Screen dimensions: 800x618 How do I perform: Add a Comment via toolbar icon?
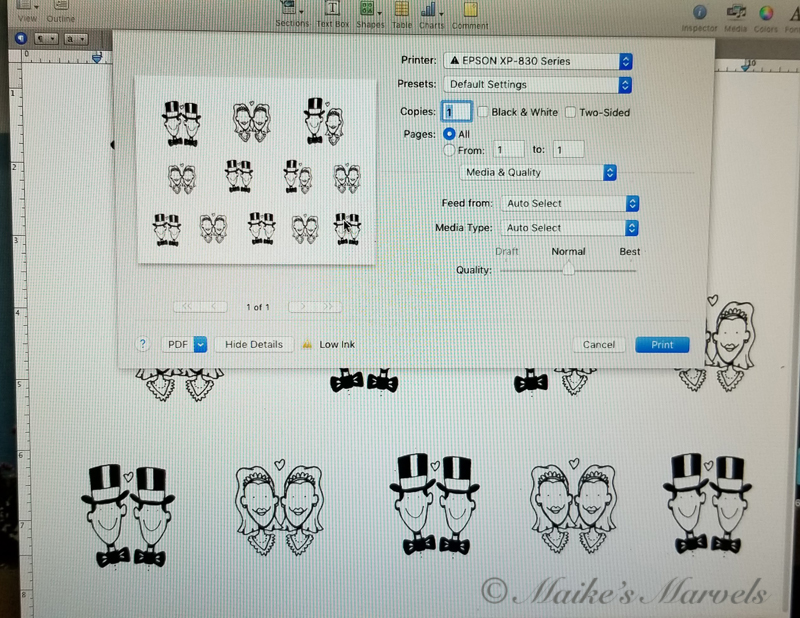469,12
